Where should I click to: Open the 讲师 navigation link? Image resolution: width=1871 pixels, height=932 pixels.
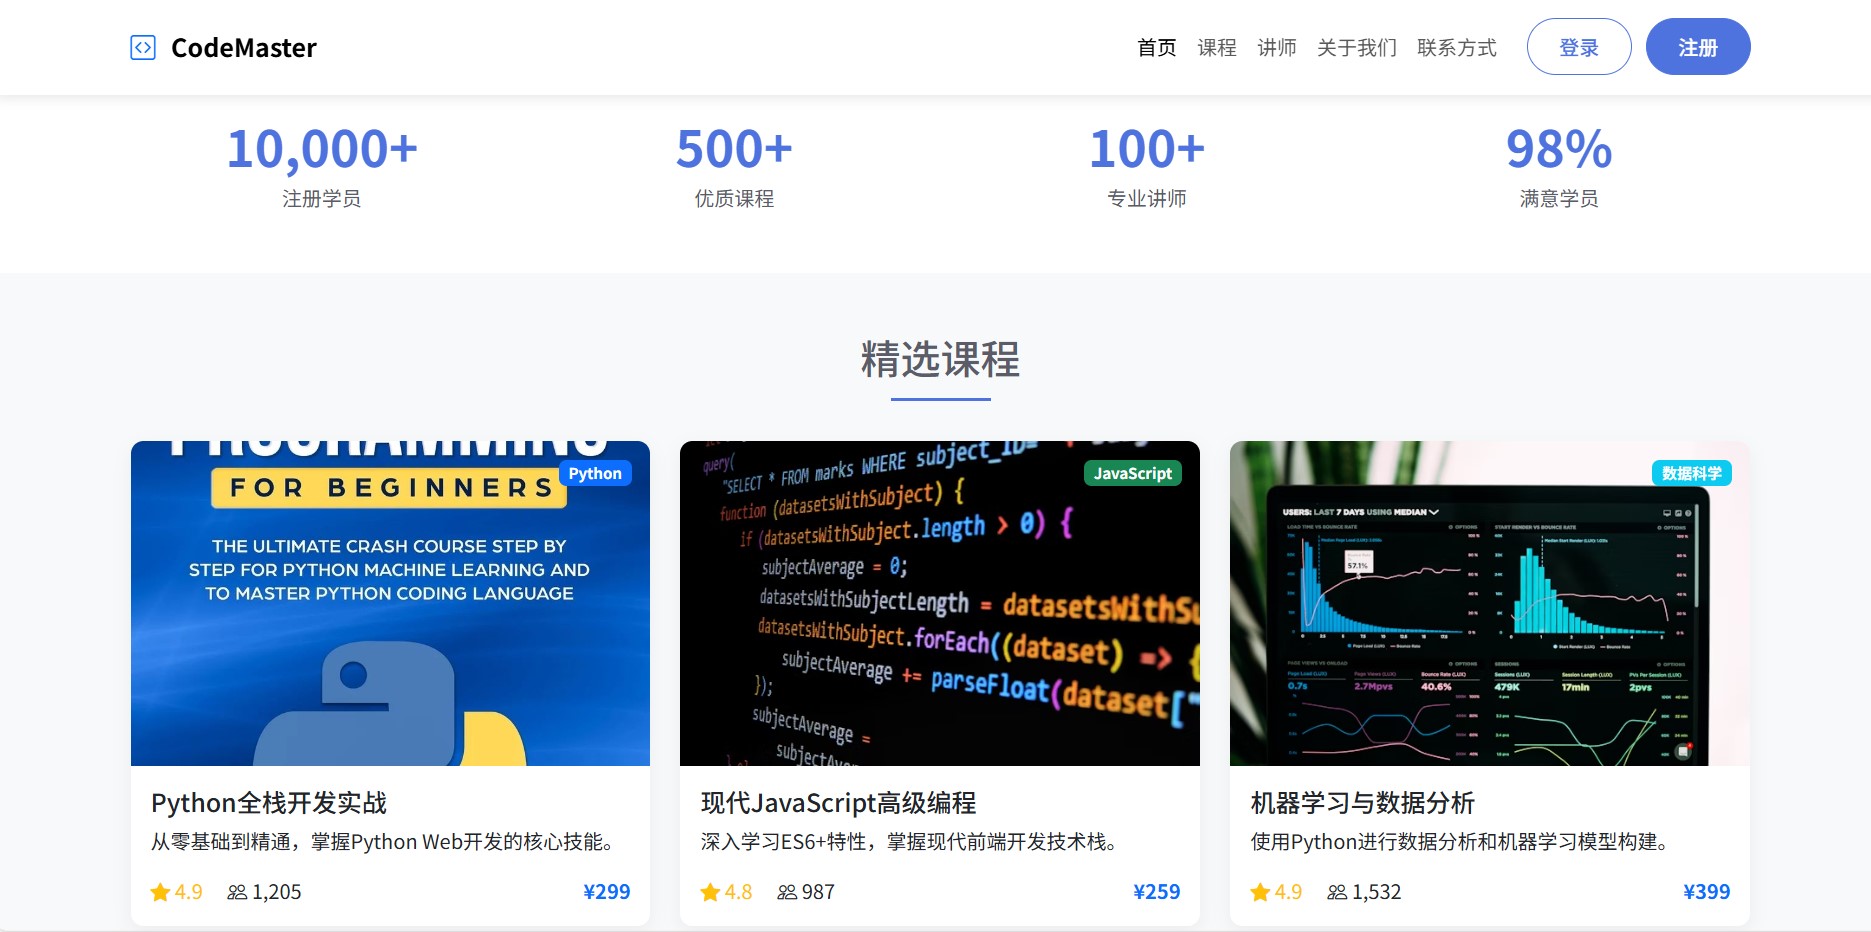coord(1277,48)
